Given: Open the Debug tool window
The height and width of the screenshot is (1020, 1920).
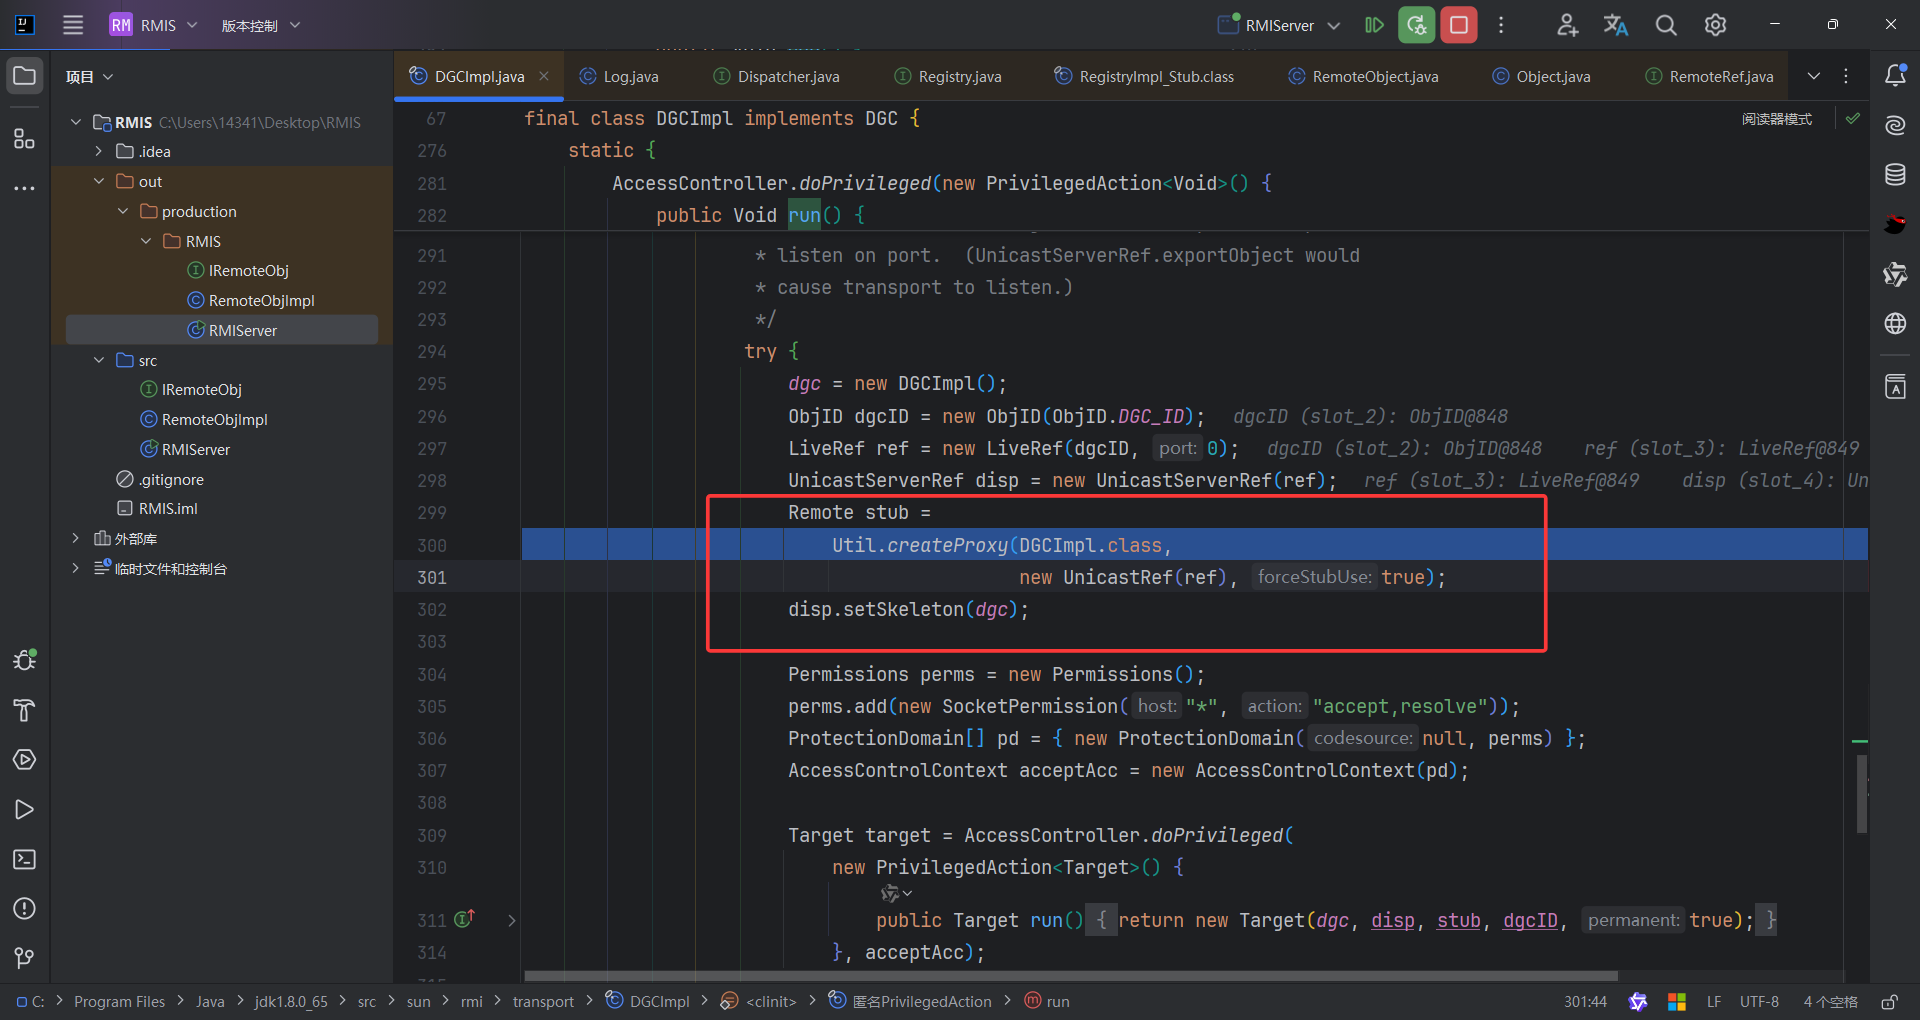Looking at the screenshot, I should (25, 660).
